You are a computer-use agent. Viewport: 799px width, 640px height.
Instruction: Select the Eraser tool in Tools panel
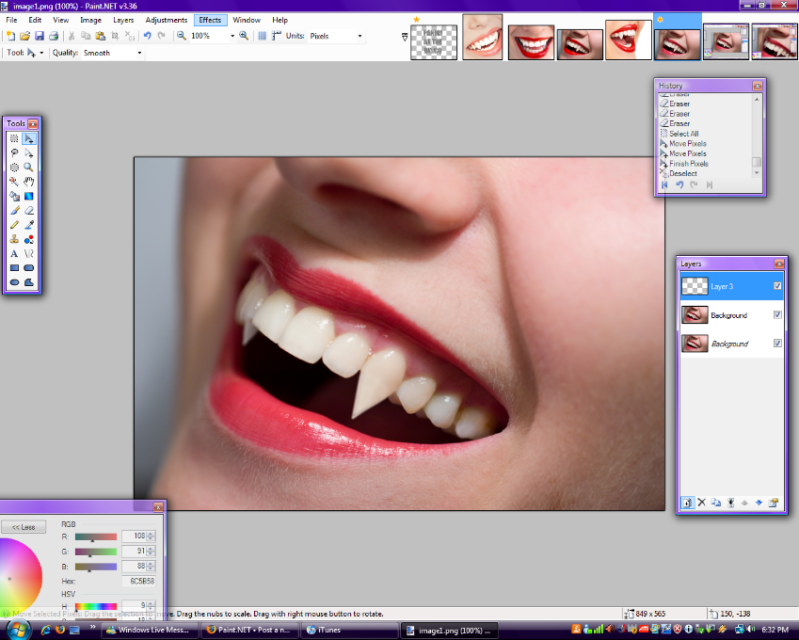pyautogui.click(x=29, y=210)
